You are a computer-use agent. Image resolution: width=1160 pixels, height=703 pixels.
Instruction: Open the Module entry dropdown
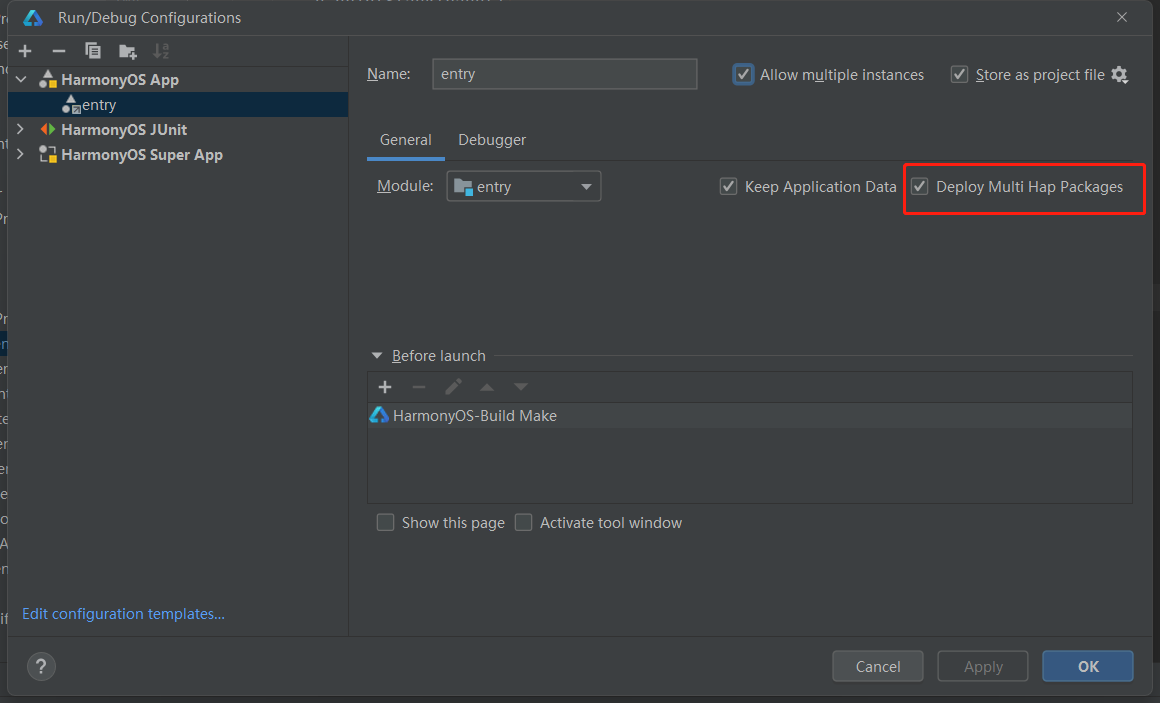coord(524,186)
